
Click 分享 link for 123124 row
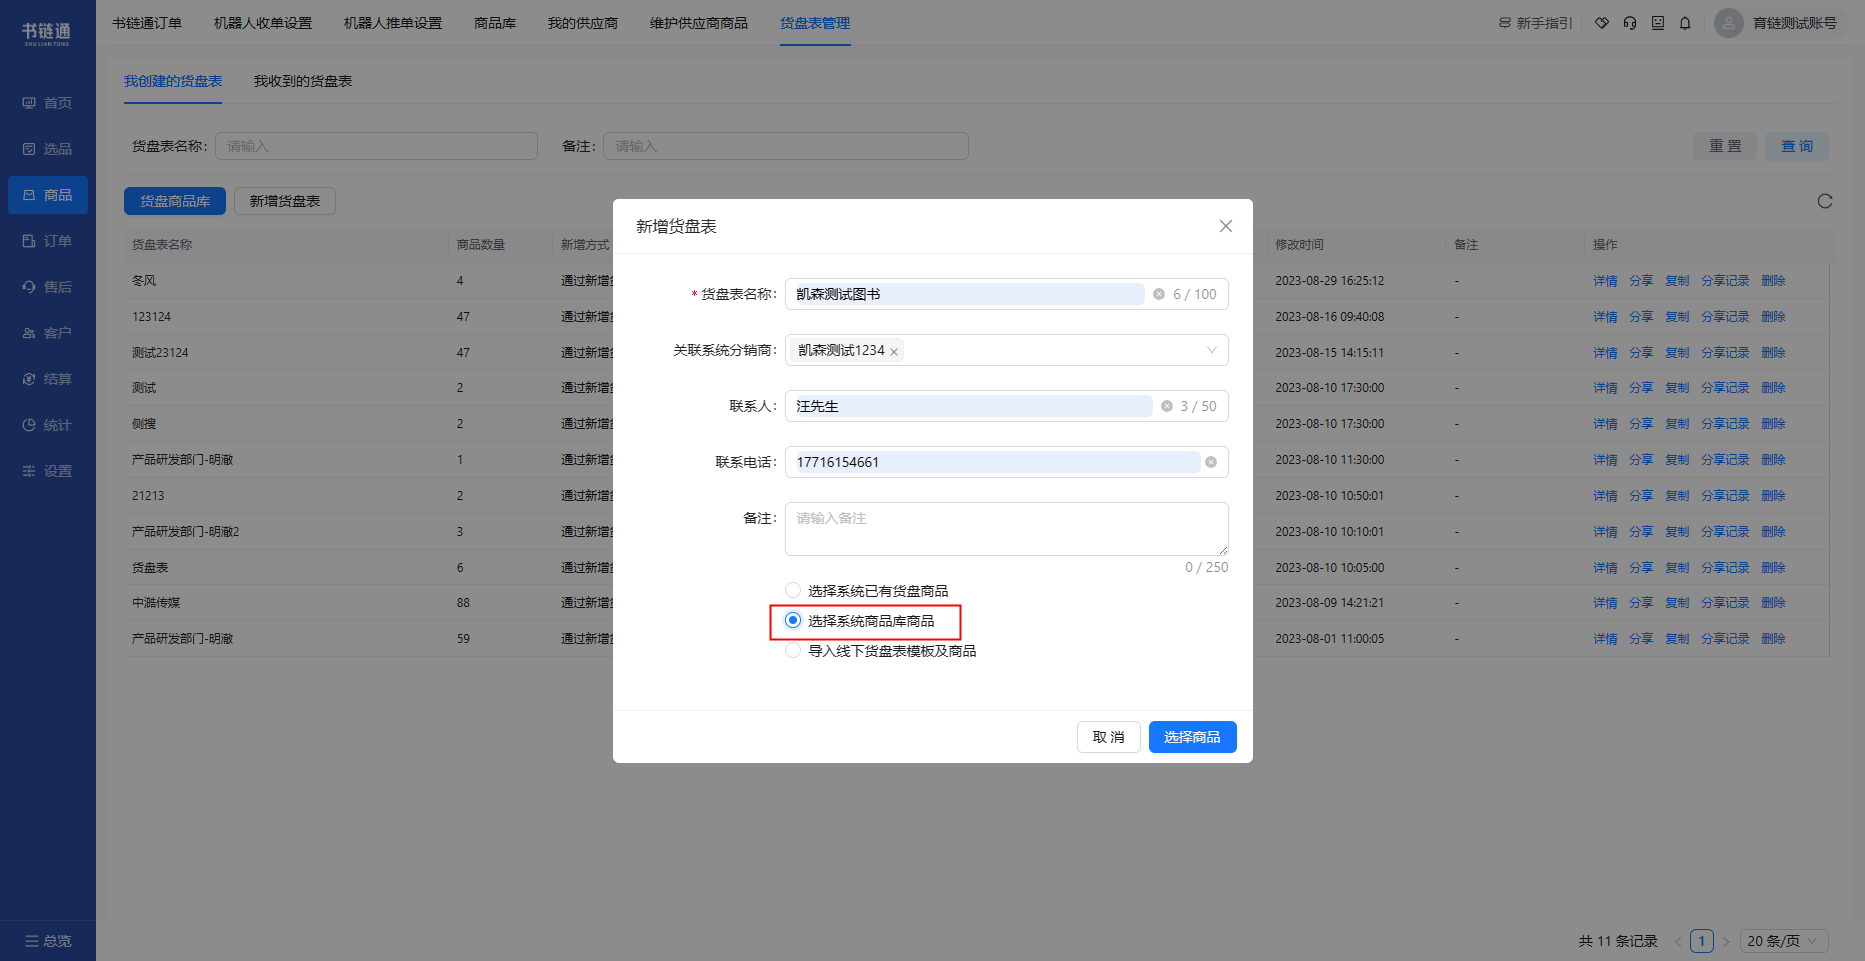[1641, 317]
